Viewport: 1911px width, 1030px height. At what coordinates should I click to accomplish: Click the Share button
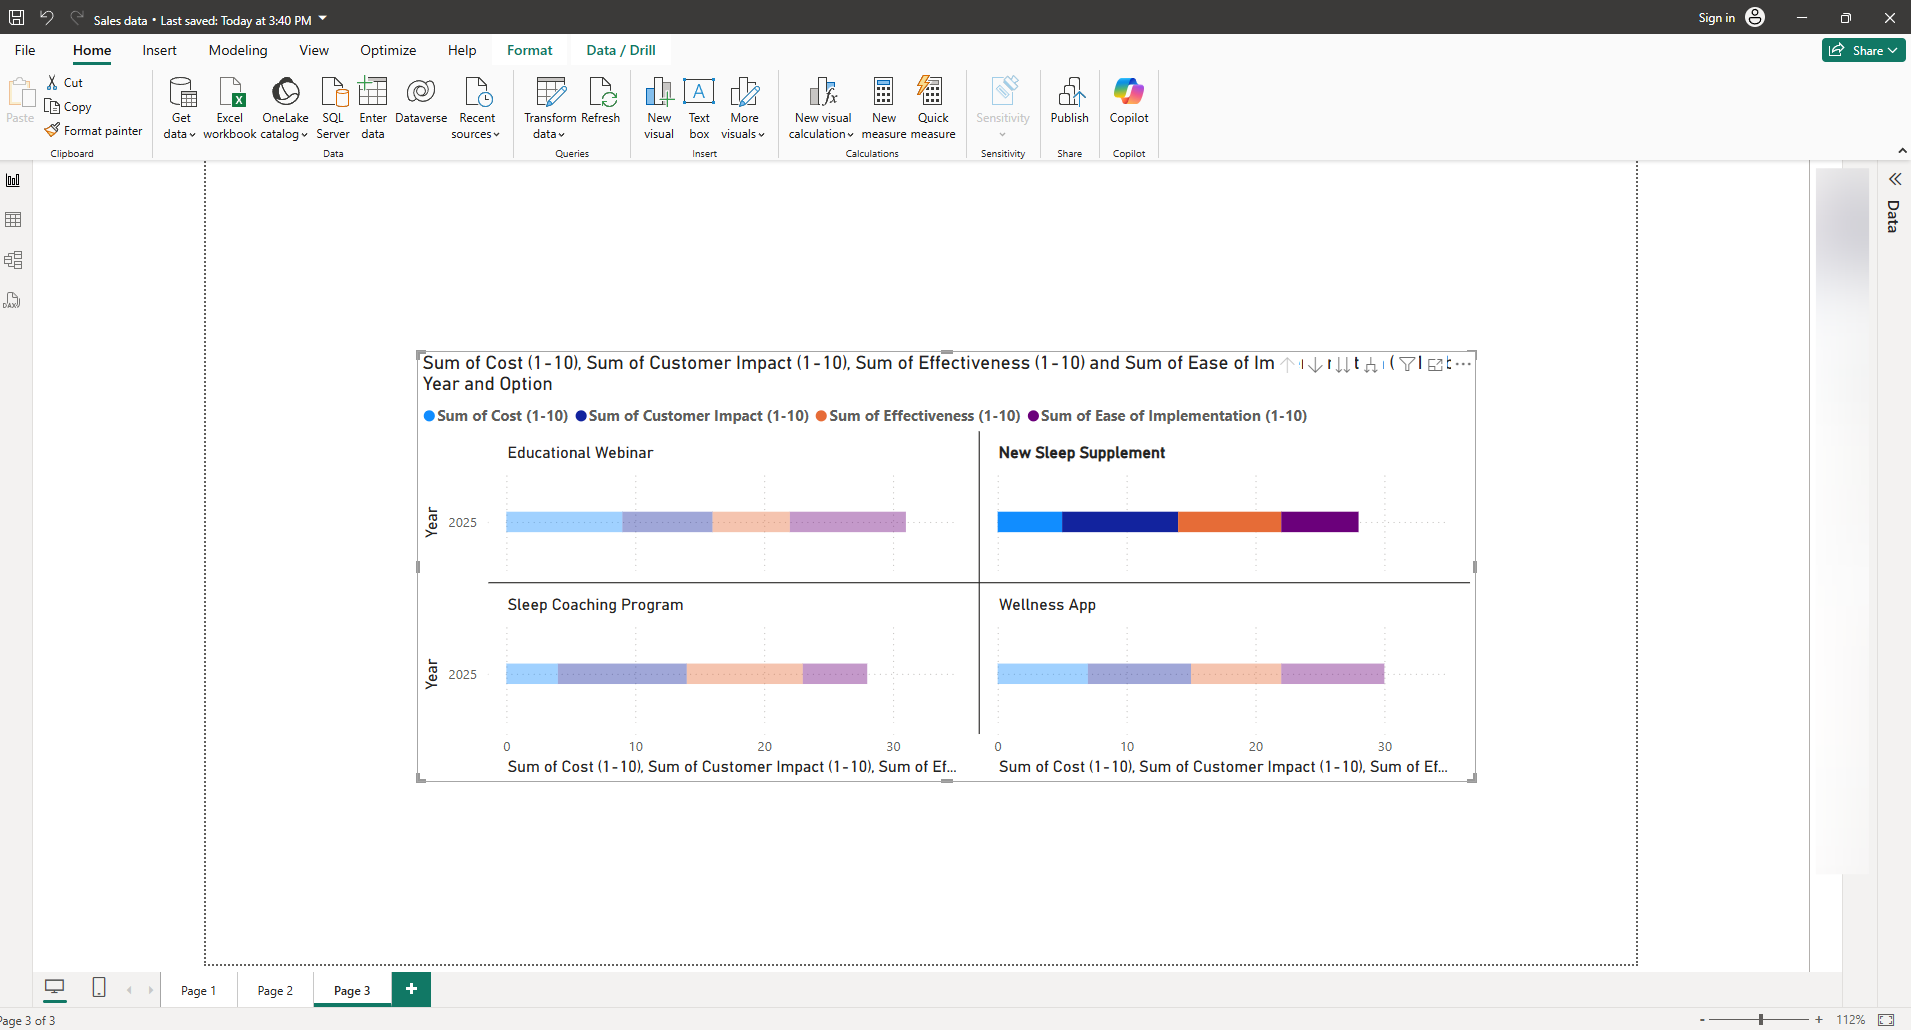click(1863, 50)
